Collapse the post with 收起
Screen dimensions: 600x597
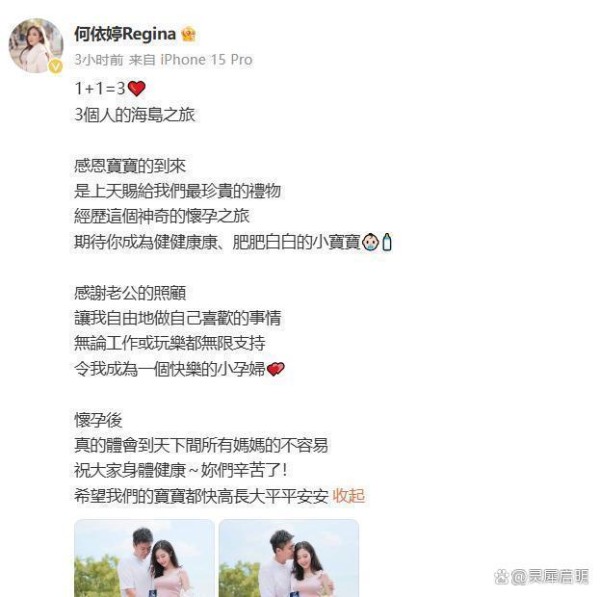[x=349, y=496]
